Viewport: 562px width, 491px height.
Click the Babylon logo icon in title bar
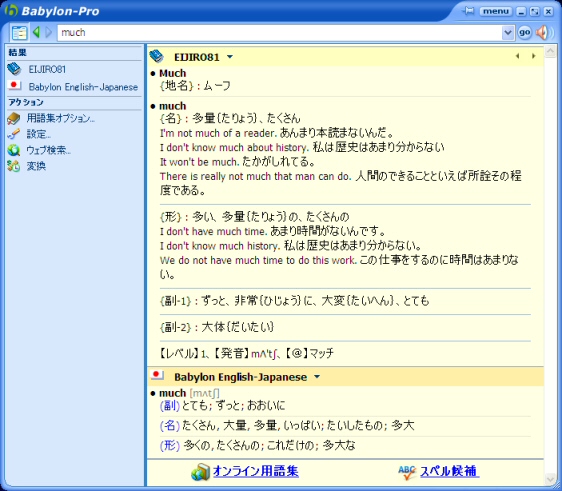click(x=11, y=10)
